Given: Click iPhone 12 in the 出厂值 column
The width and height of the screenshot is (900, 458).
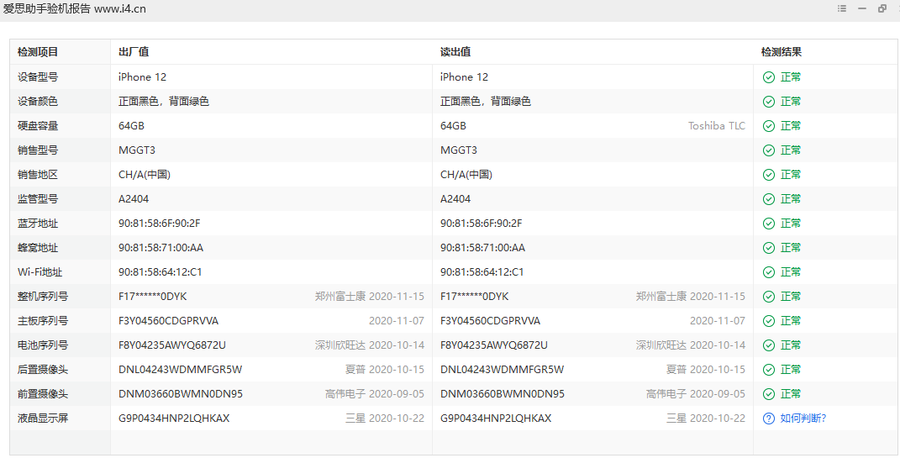Looking at the screenshot, I should 142,77.
